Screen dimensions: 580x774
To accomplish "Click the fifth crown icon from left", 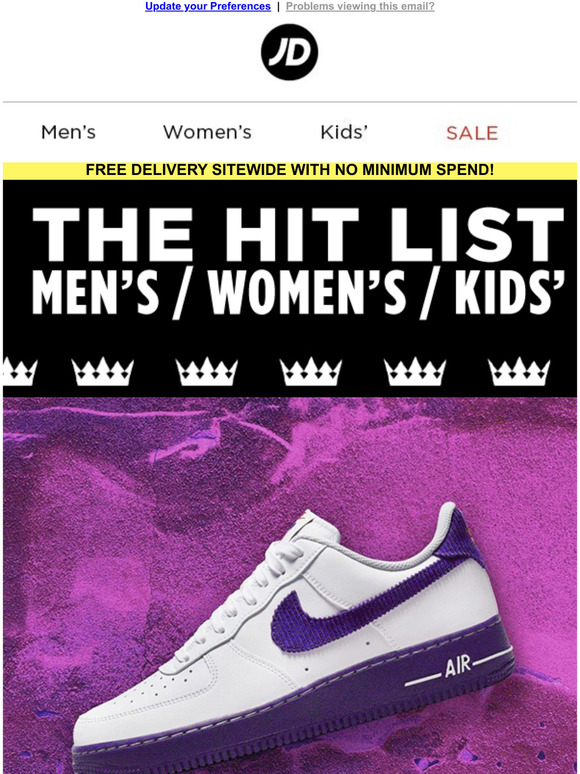I will tap(415, 371).
